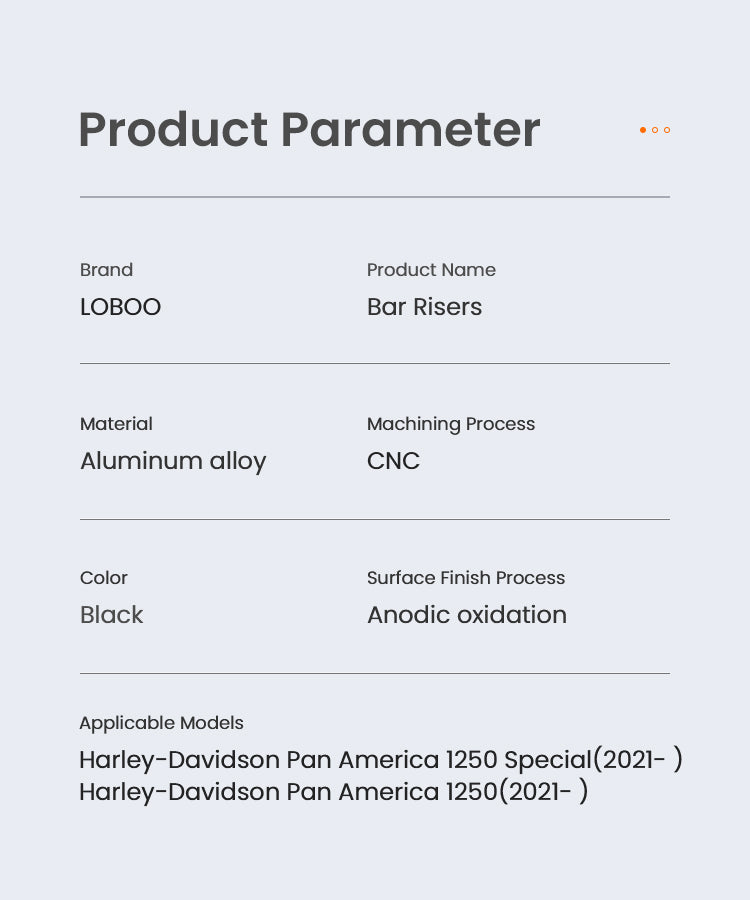Click the Product Parameter heading
750x900 pixels.
pyautogui.click(x=309, y=130)
